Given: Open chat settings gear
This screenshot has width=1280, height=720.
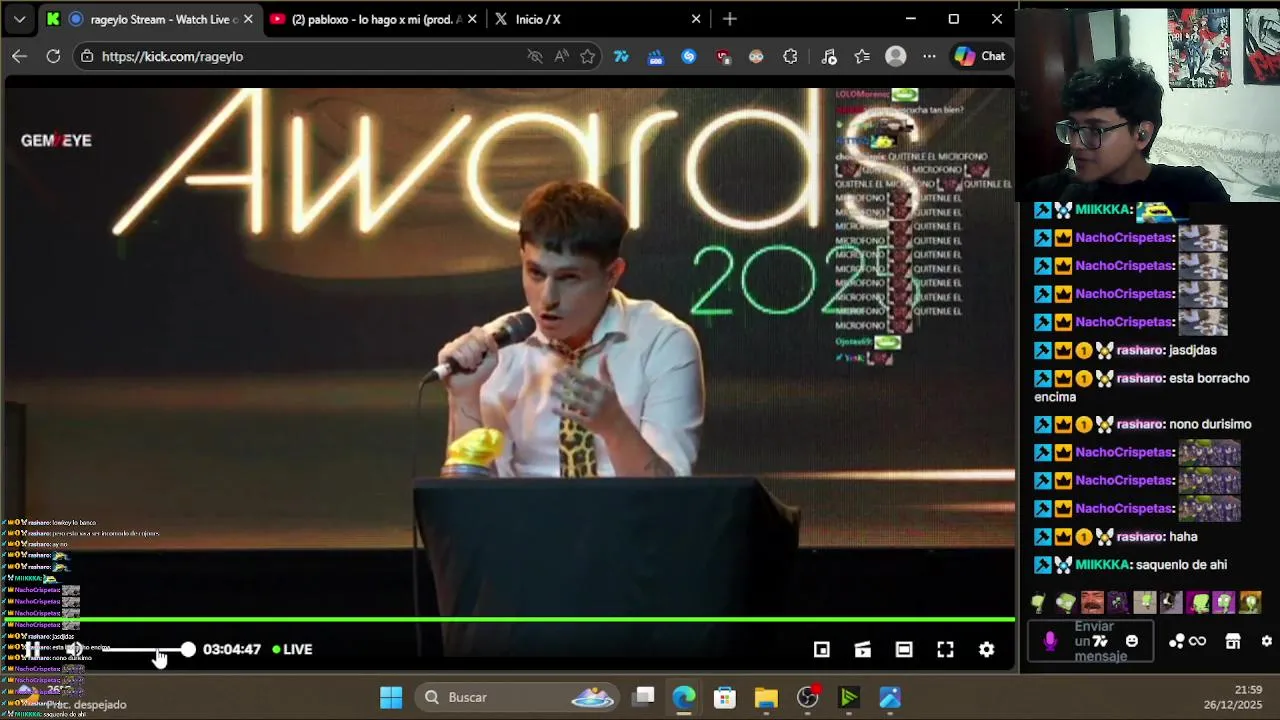Looking at the screenshot, I should click(1267, 641).
